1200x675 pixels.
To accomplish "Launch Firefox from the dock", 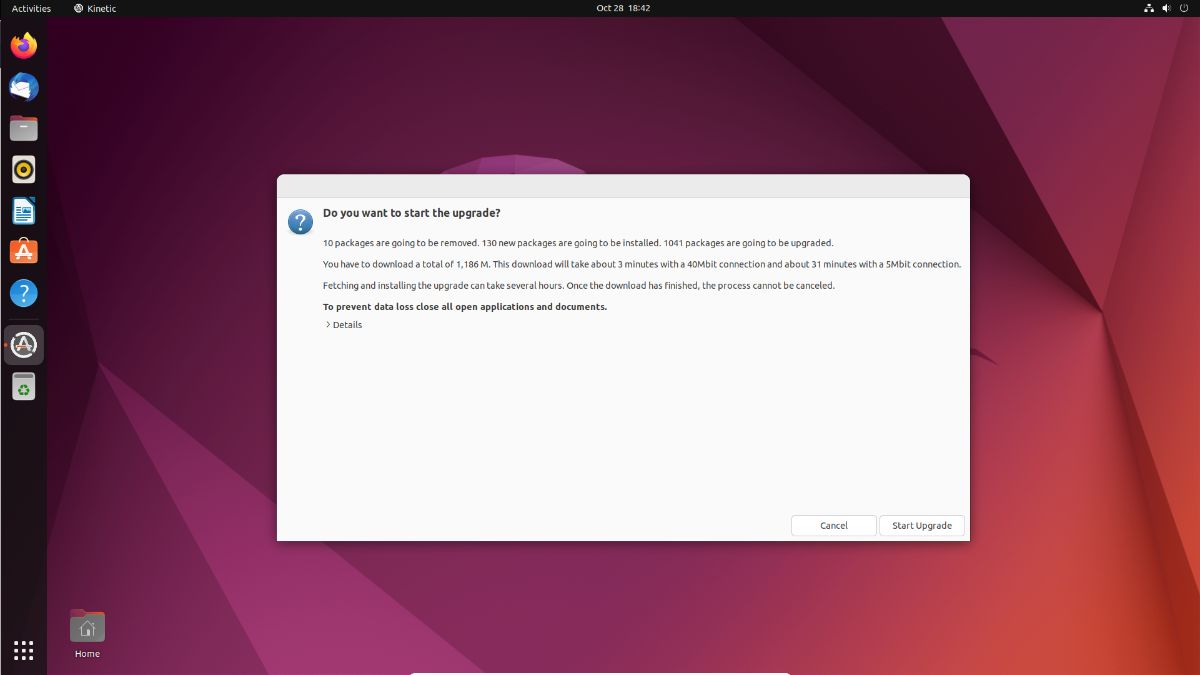I will [x=23, y=44].
